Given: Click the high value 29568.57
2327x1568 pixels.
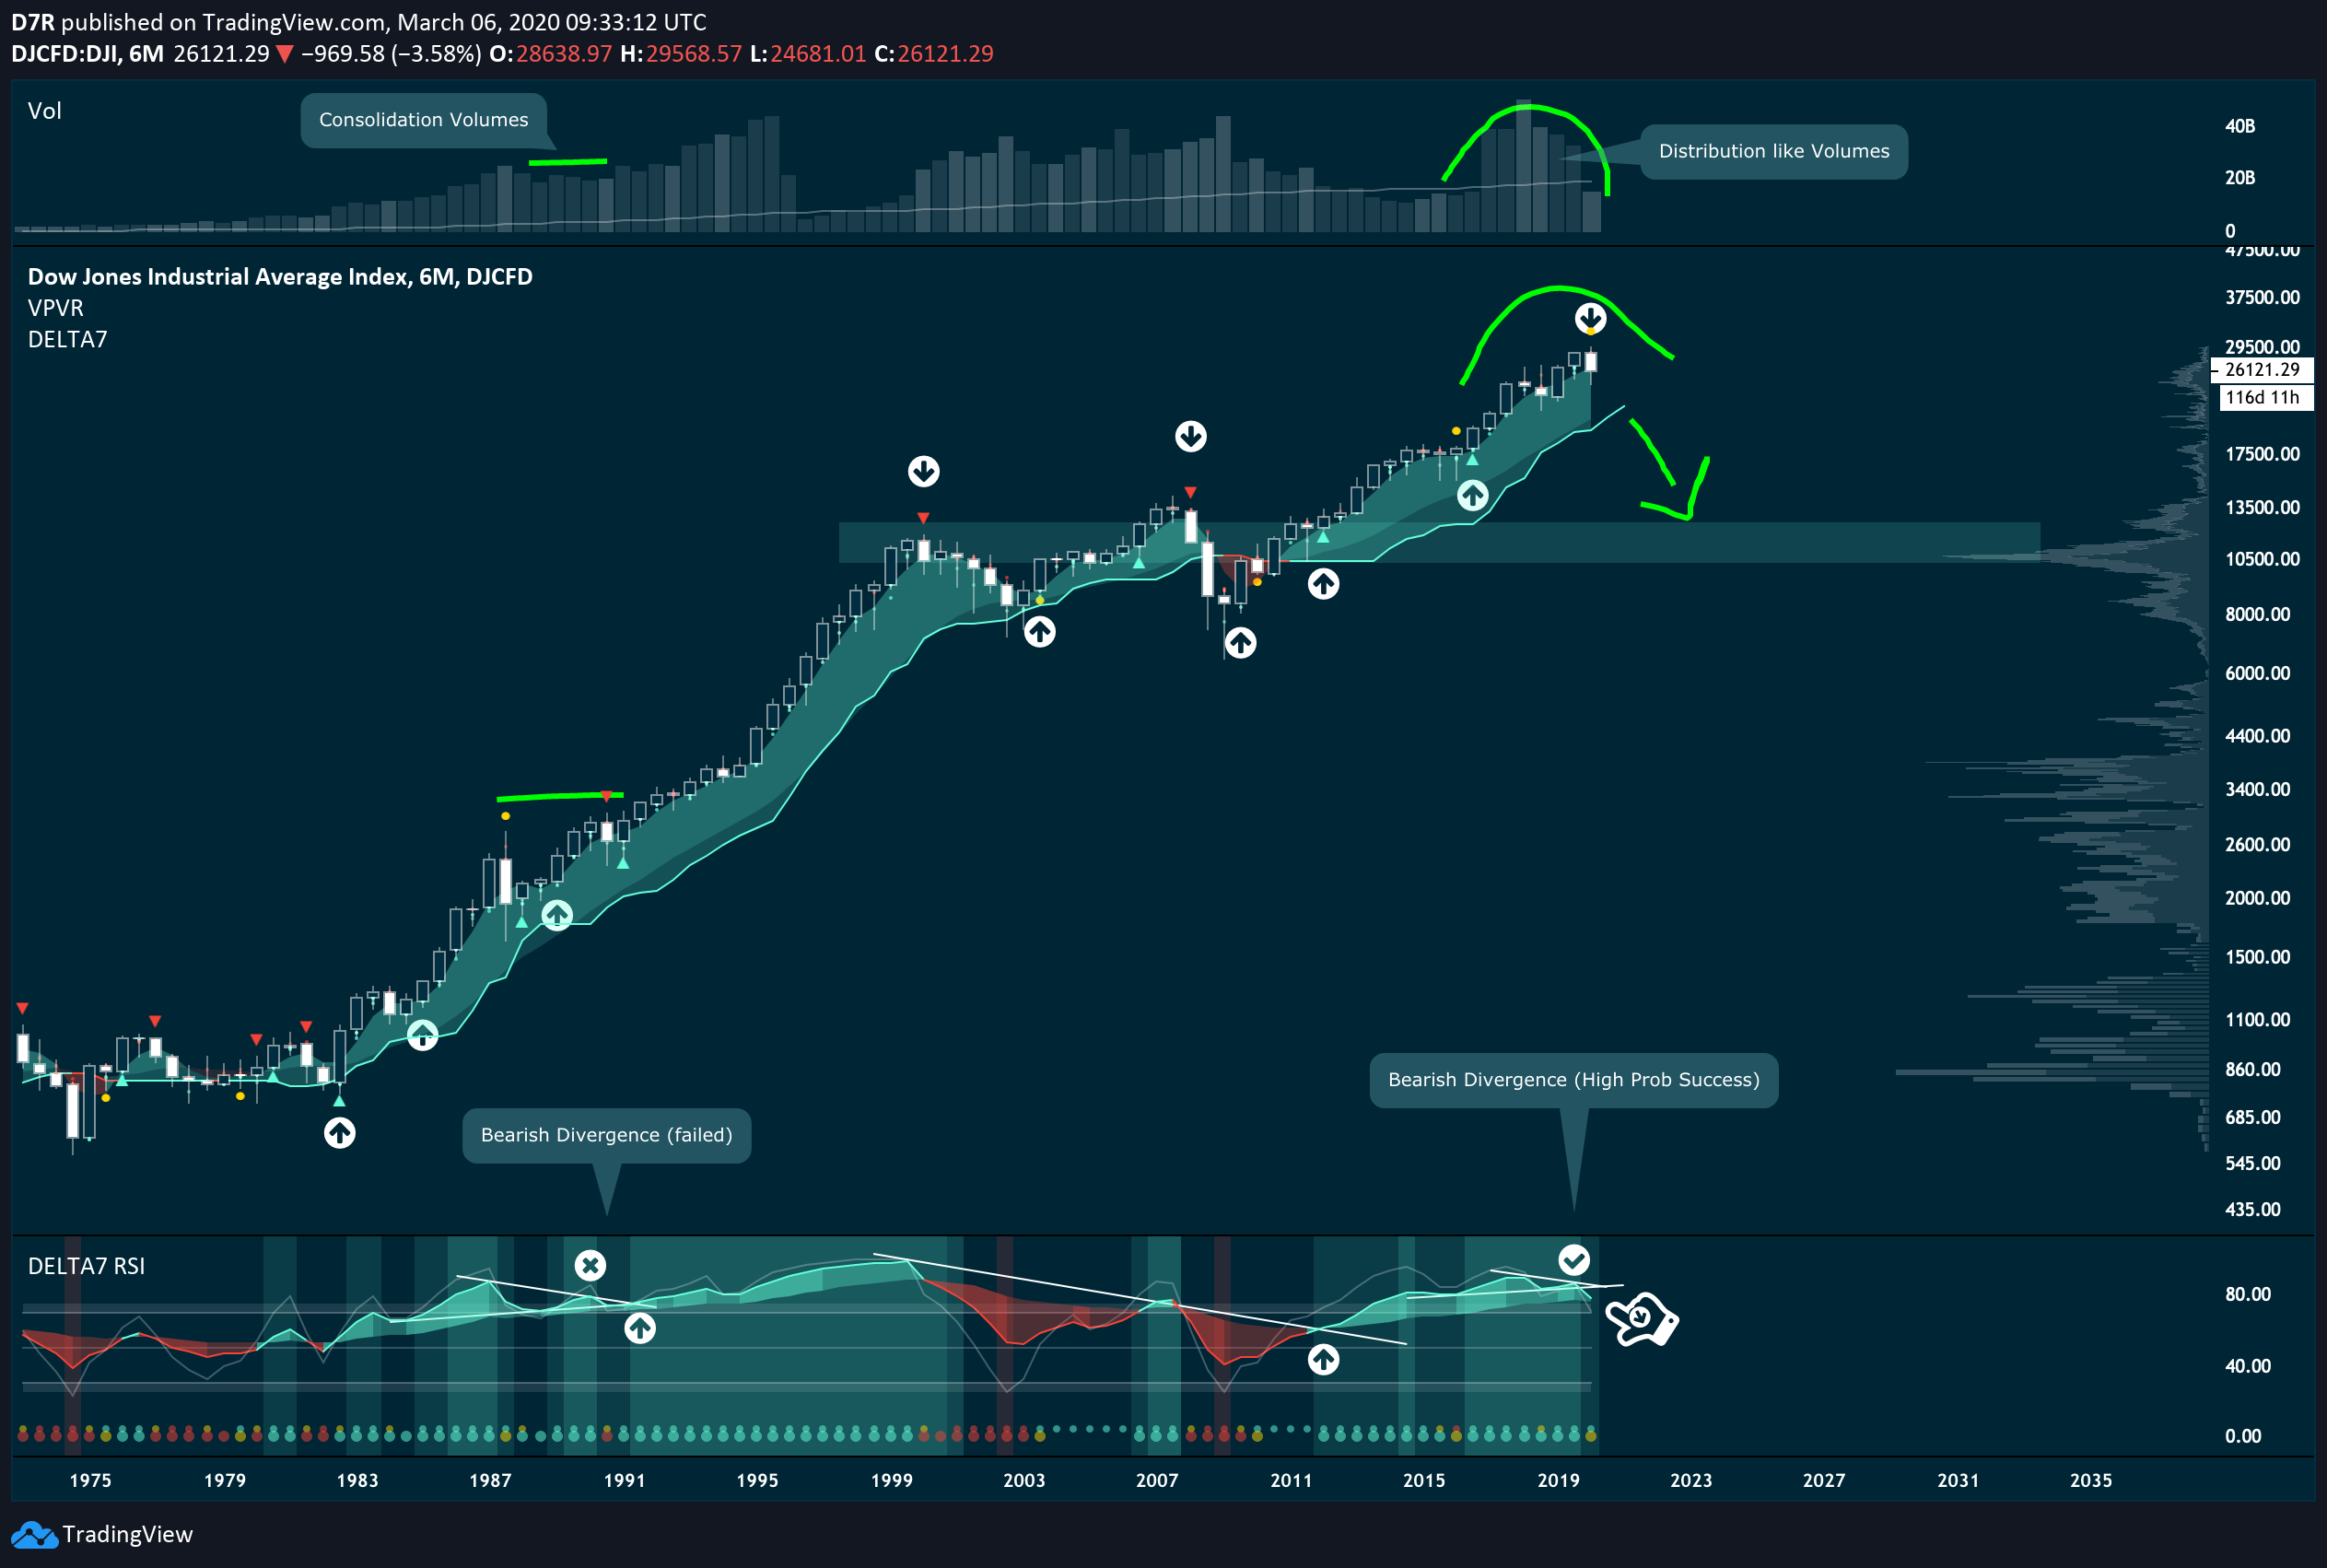Looking at the screenshot, I should [694, 54].
